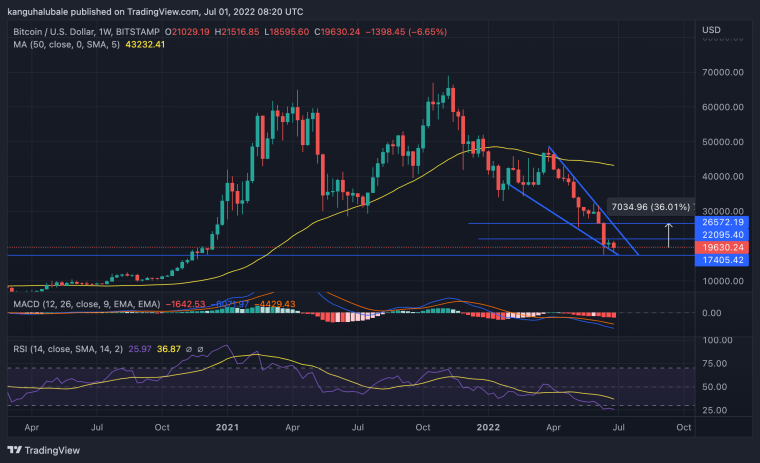The height and width of the screenshot is (463, 760).
Task: Click first ø symbol beside RSI values
Action: pos(189,349)
